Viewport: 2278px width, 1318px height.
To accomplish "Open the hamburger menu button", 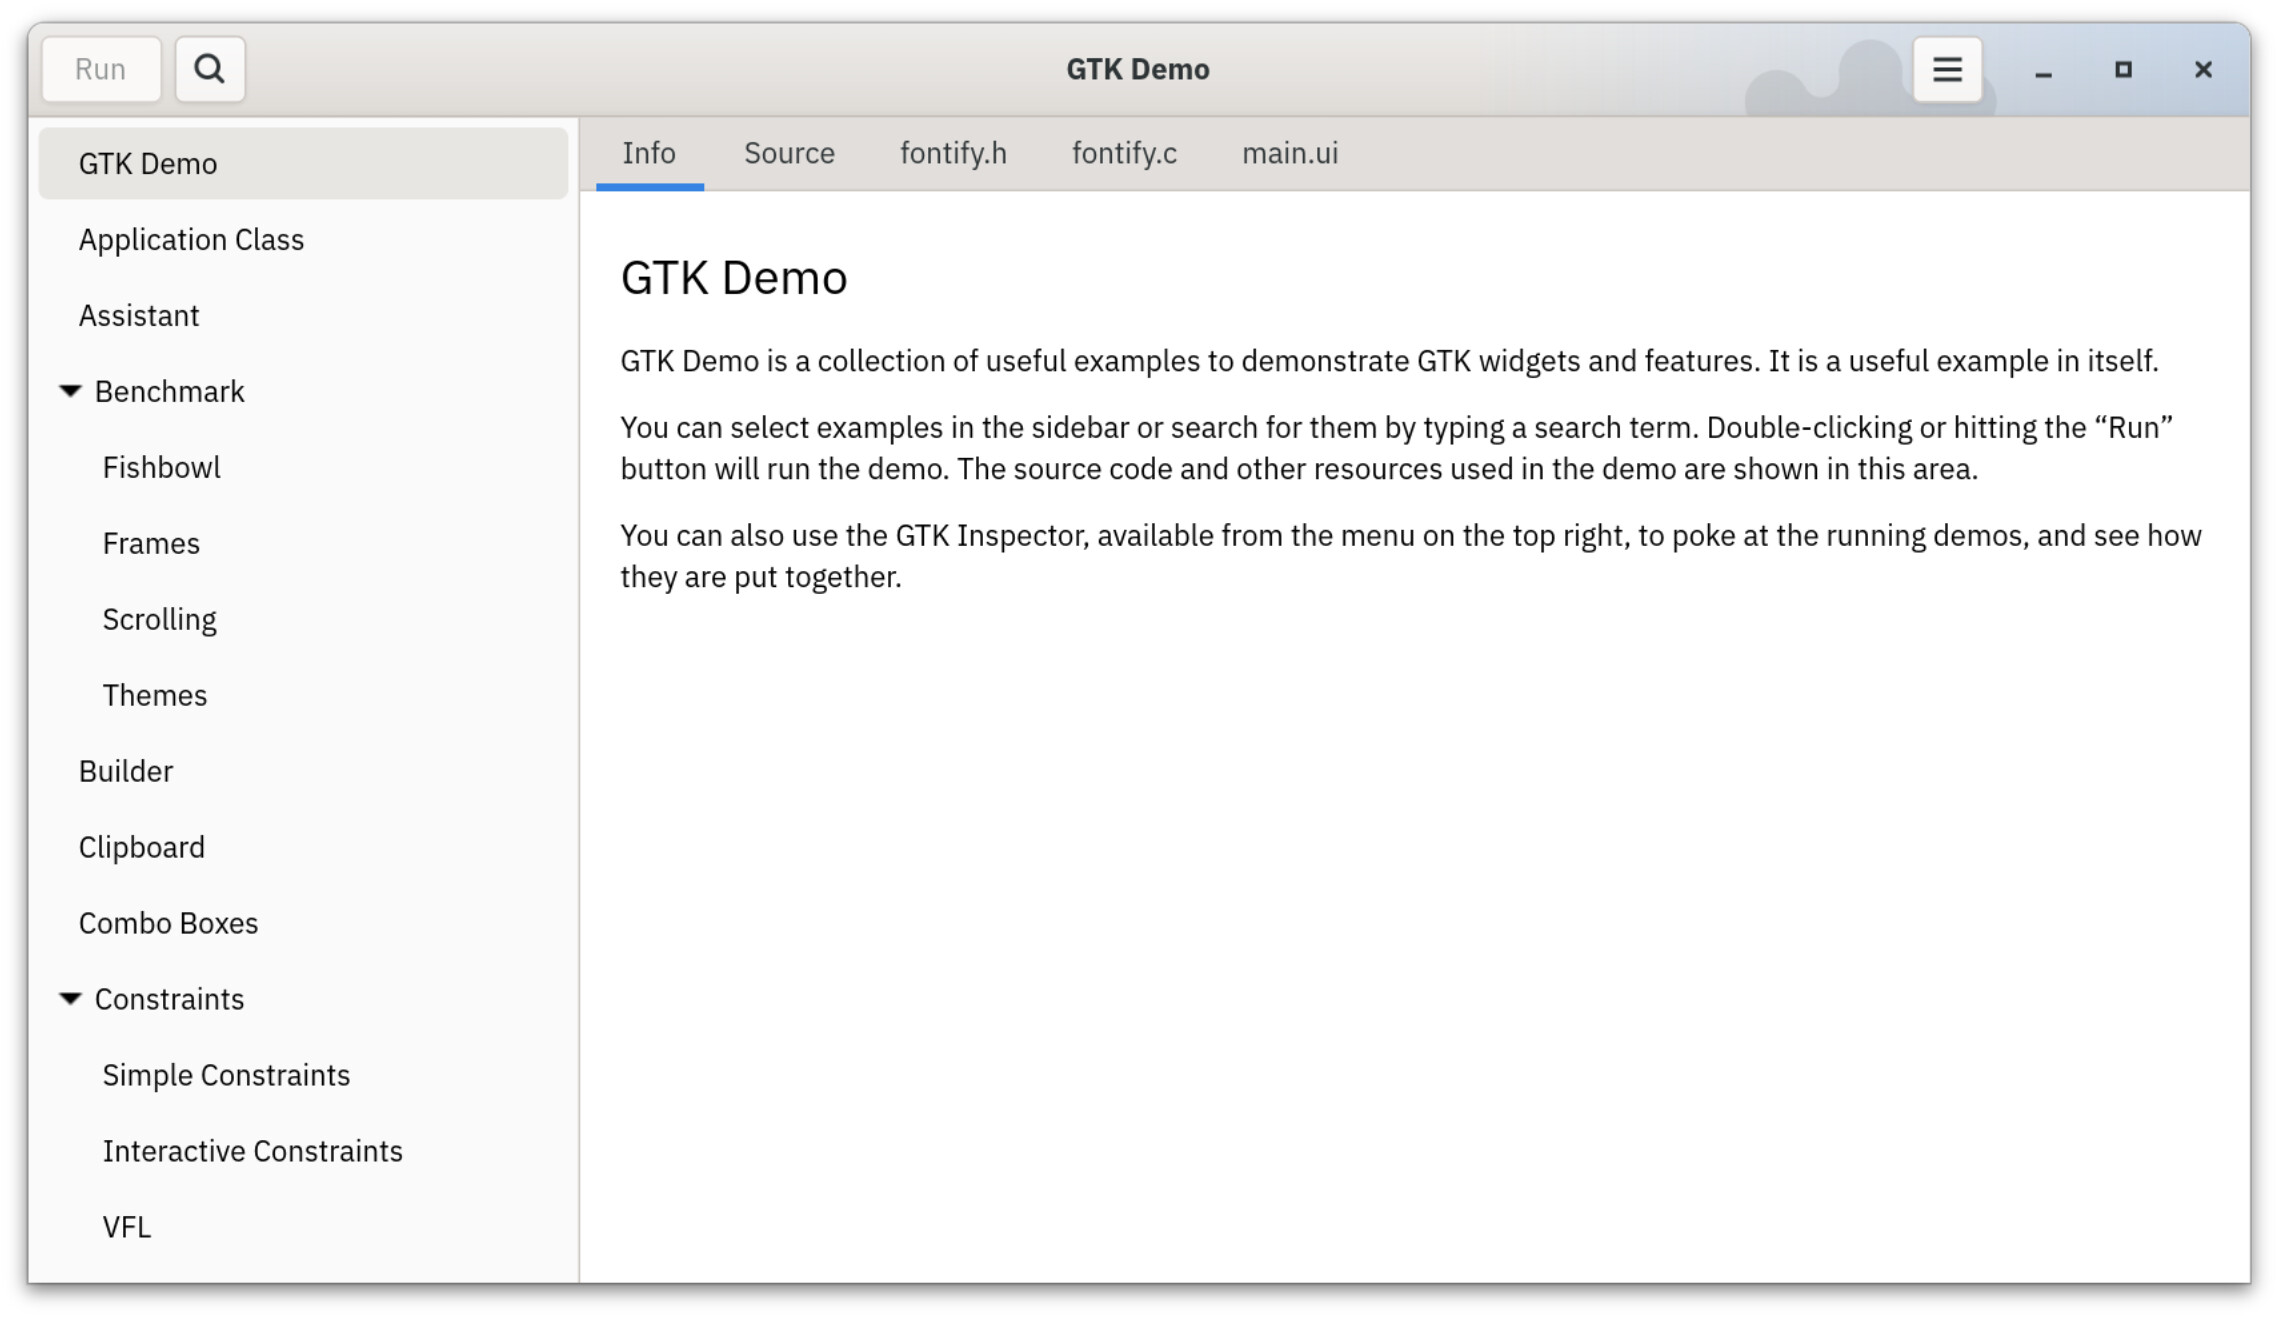I will pyautogui.click(x=1947, y=69).
